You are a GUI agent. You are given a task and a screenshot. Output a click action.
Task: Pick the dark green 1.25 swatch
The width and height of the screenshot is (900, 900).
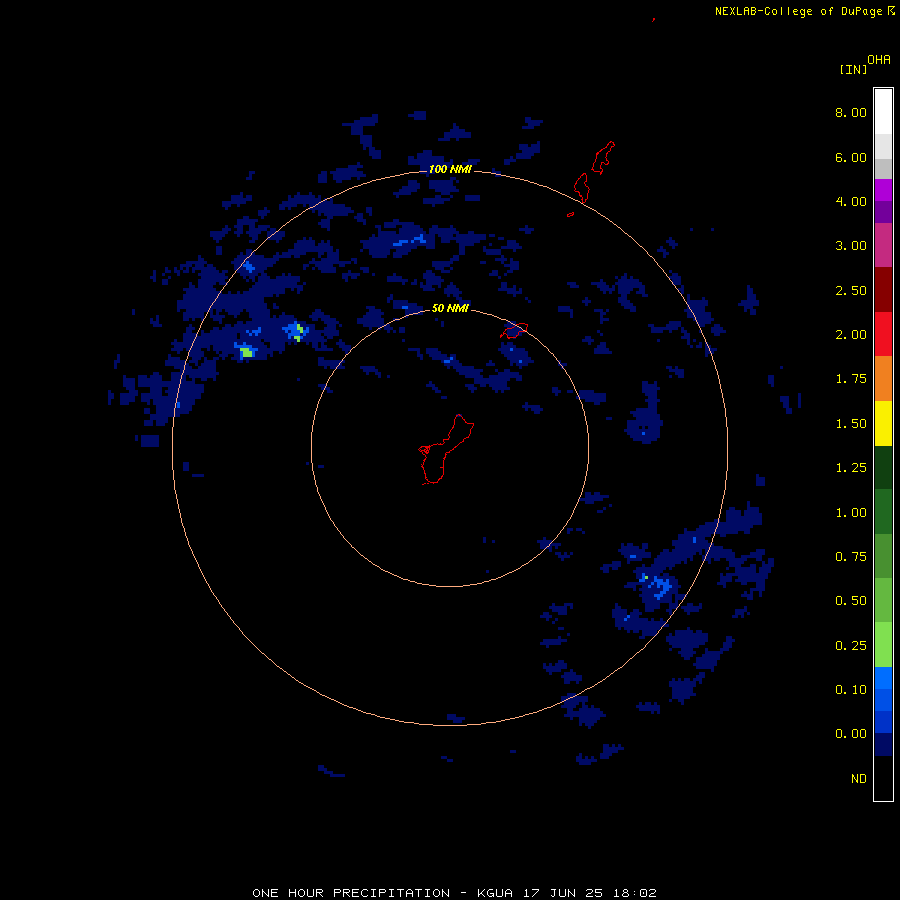883,467
